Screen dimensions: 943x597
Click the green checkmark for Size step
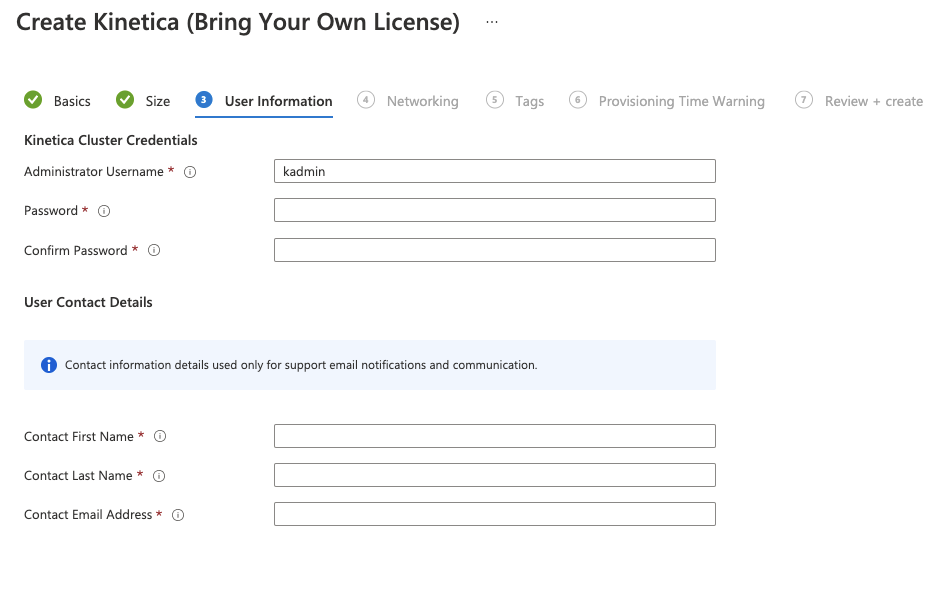point(125,100)
